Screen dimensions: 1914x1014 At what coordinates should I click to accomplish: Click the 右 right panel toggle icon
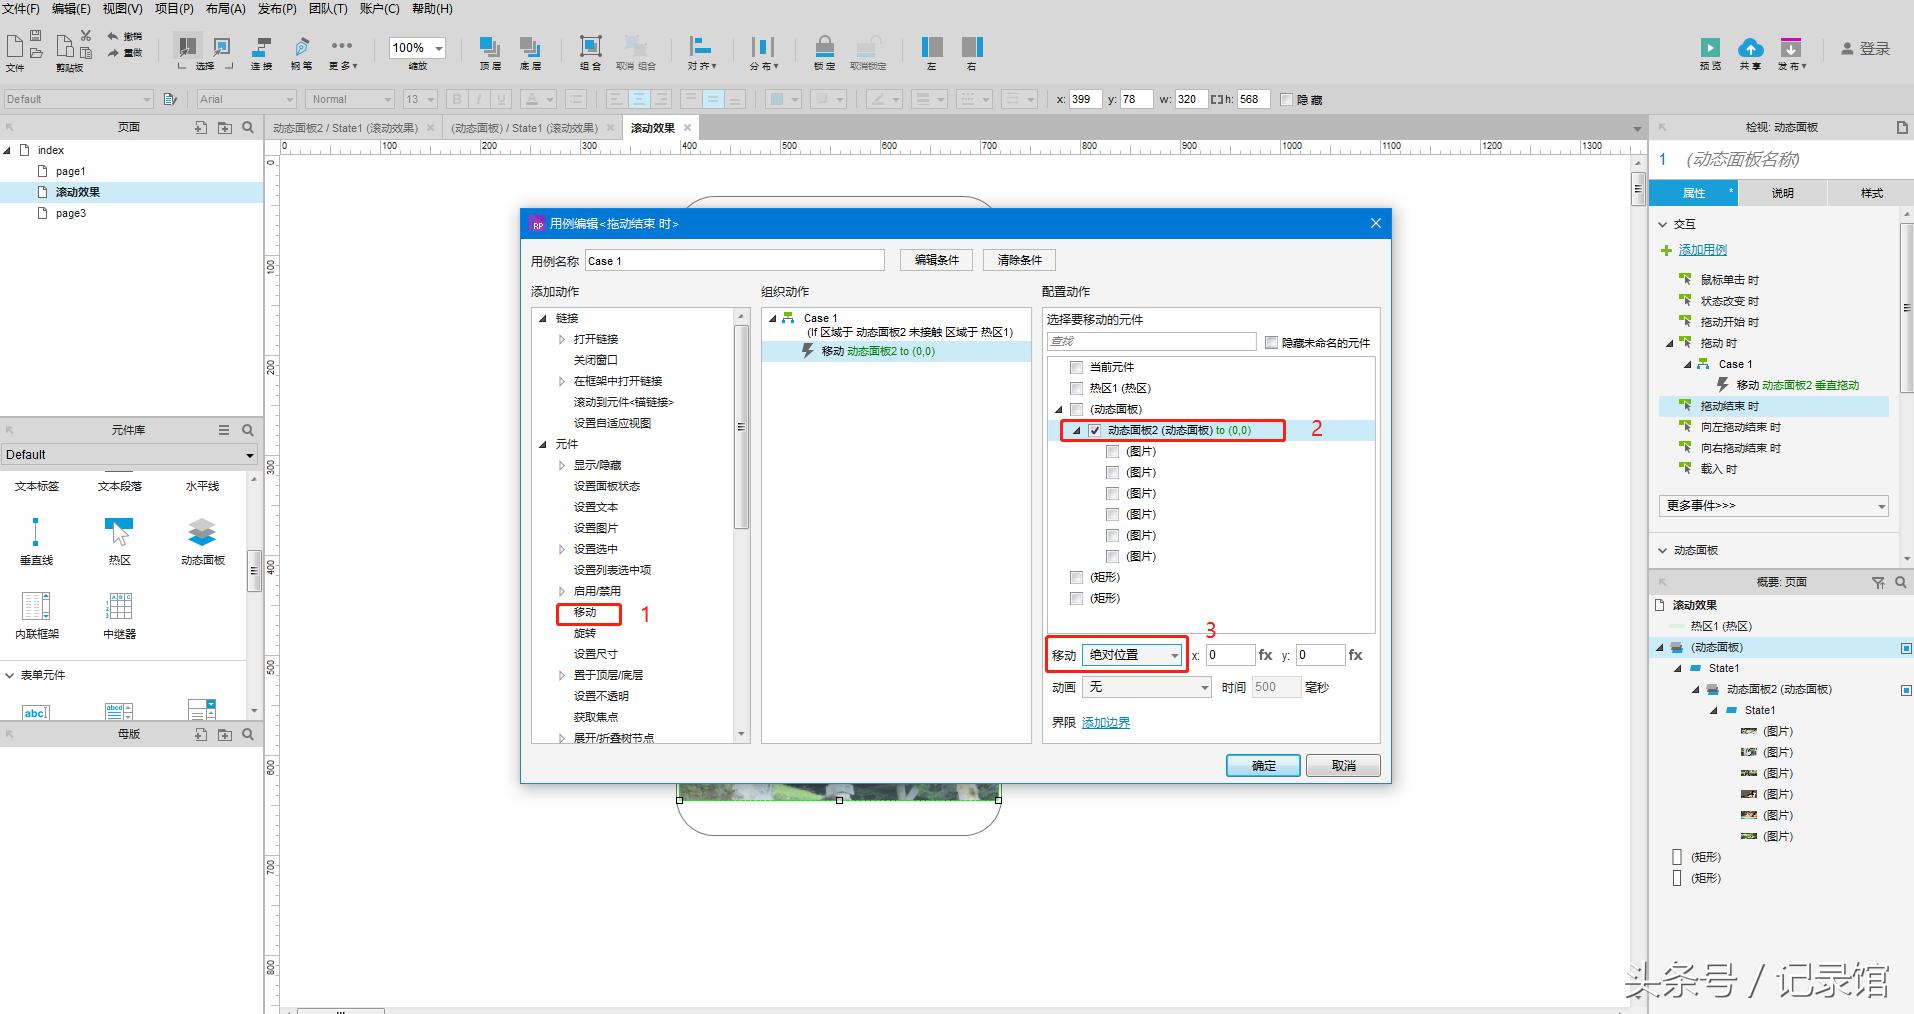tap(972, 47)
